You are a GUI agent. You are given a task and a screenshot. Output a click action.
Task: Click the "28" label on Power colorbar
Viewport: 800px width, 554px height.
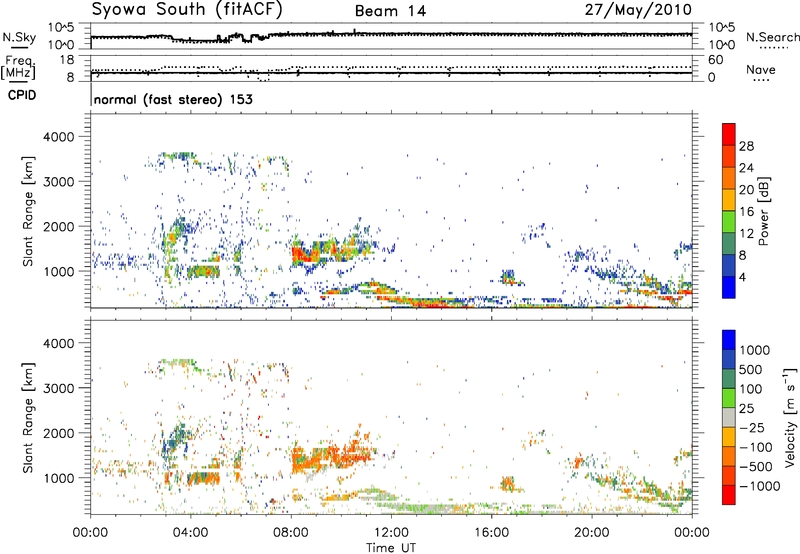746,146
